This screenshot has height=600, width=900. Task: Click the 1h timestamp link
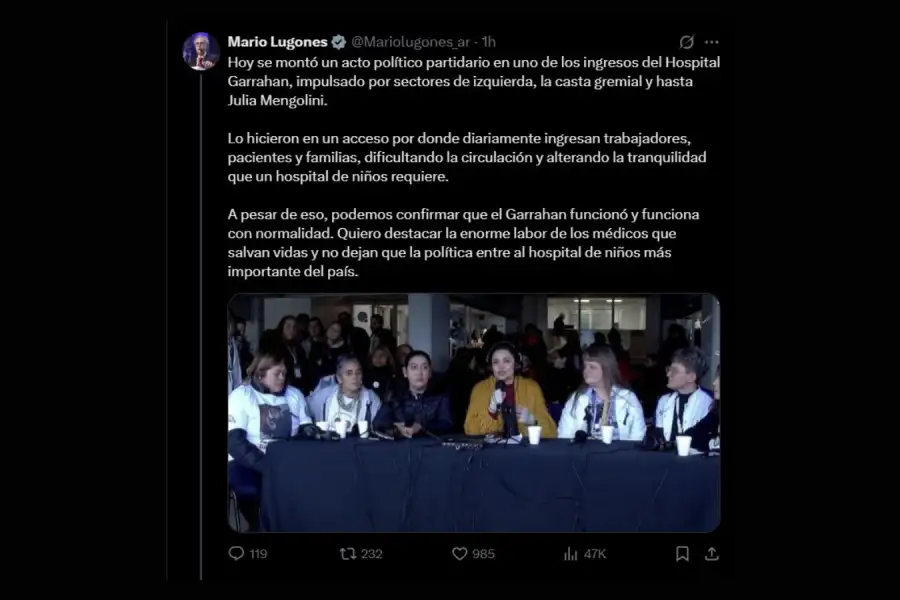click(488, 42)
